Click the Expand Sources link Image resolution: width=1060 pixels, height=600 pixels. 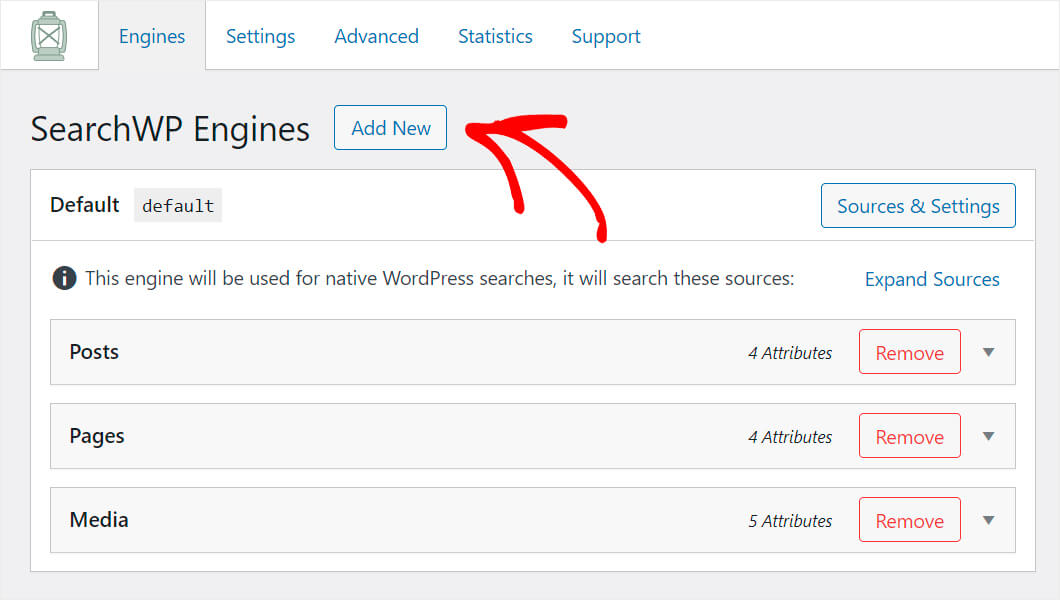tap(932, 279)
